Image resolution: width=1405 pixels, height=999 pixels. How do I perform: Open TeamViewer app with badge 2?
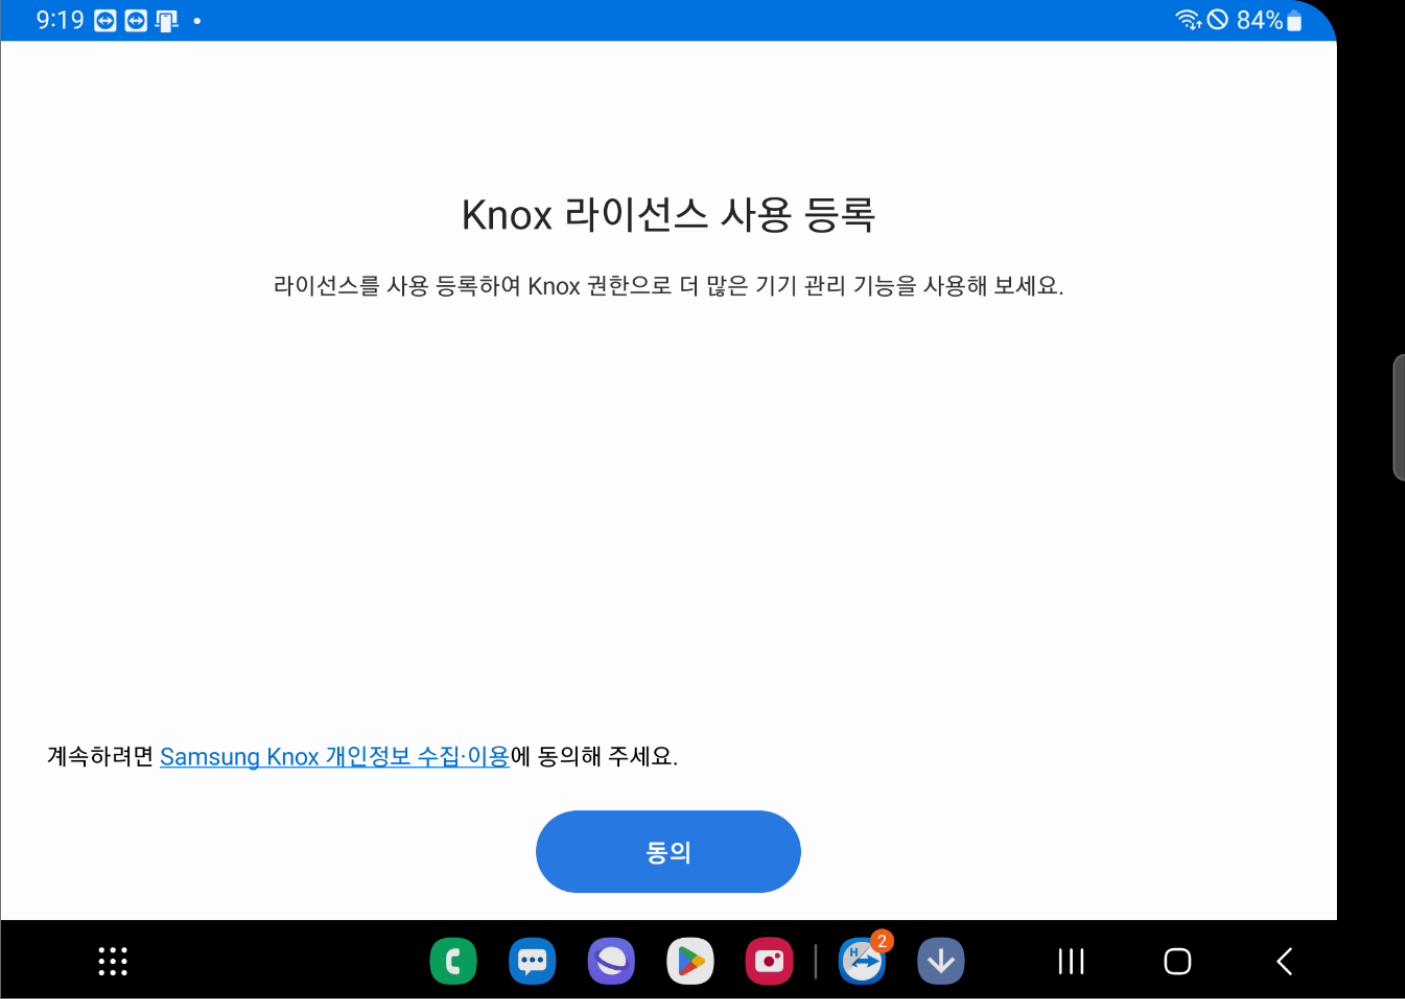point(862,962)
